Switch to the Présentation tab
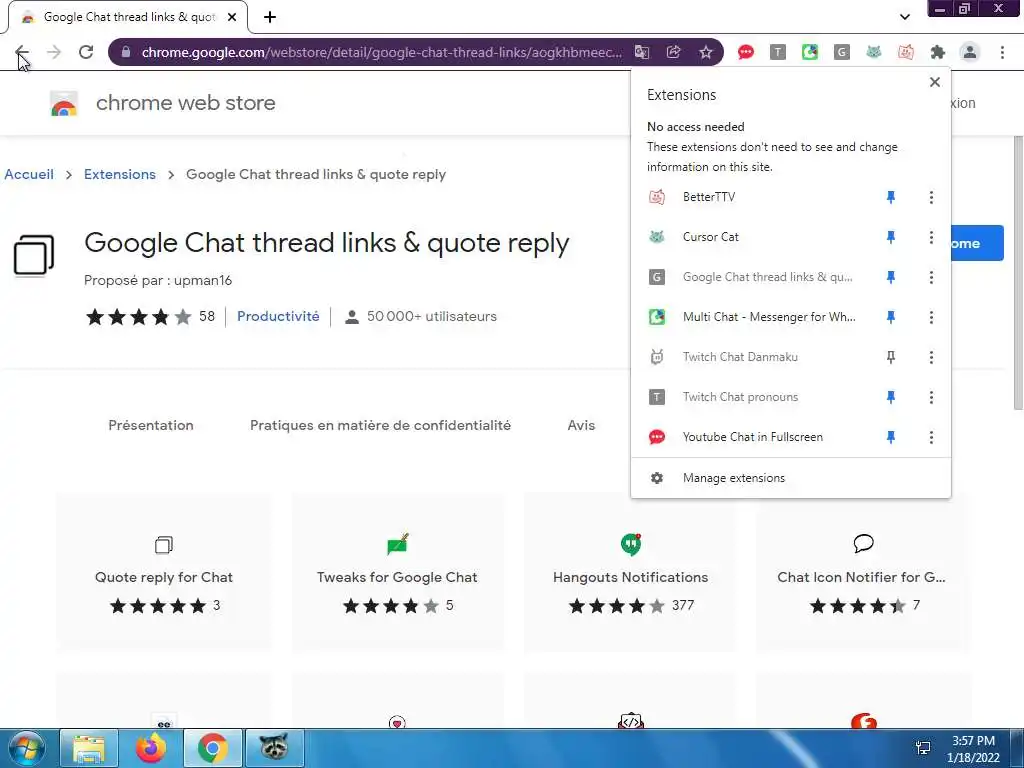1024x768 pixels. [x=151, y=425]
